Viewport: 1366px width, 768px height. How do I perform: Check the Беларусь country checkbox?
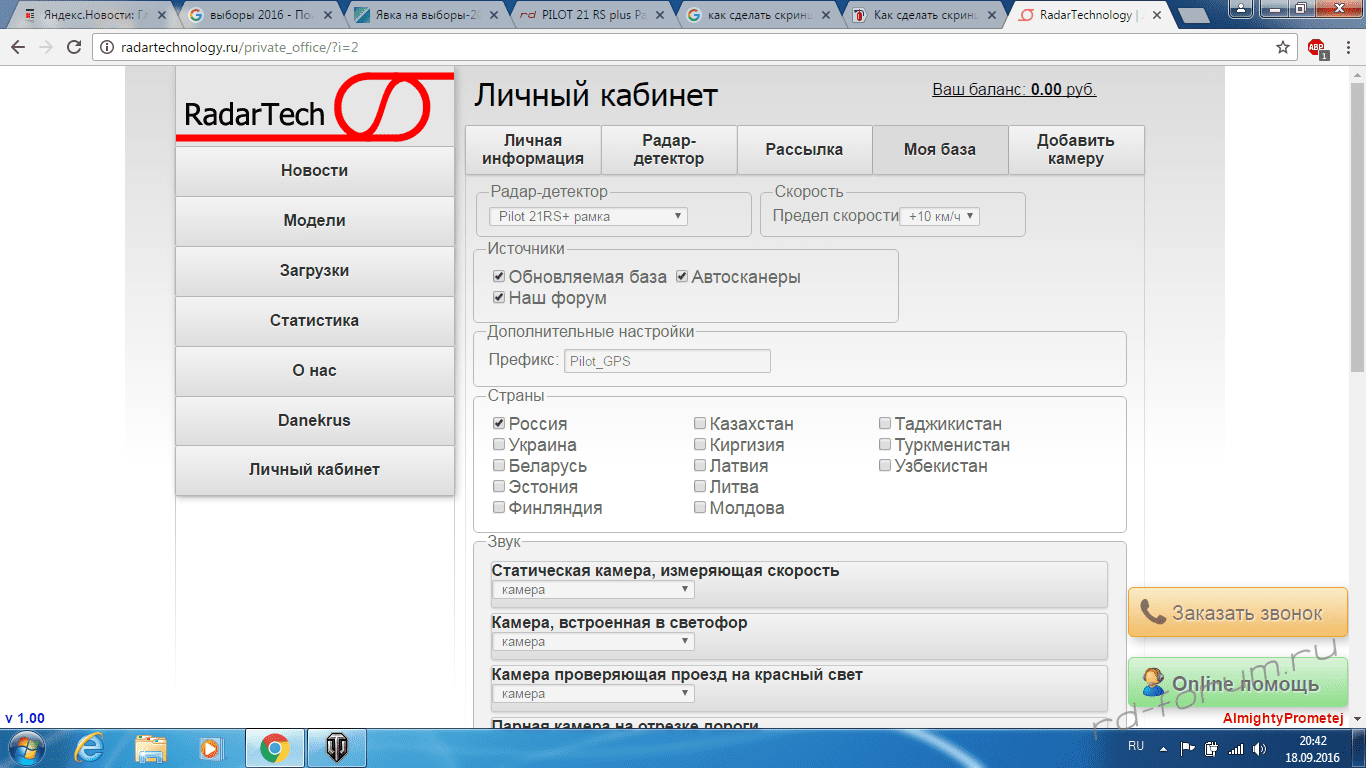[x=499, y=466]
